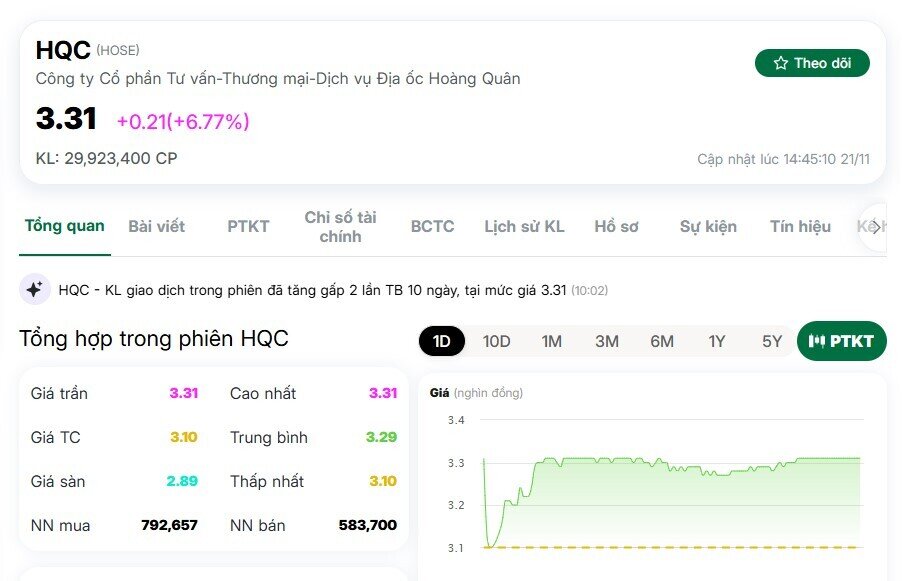Follow HQC by clicking the Theo dõi button
The width and height of the screenshot is (902, 581).
(812, 61)
